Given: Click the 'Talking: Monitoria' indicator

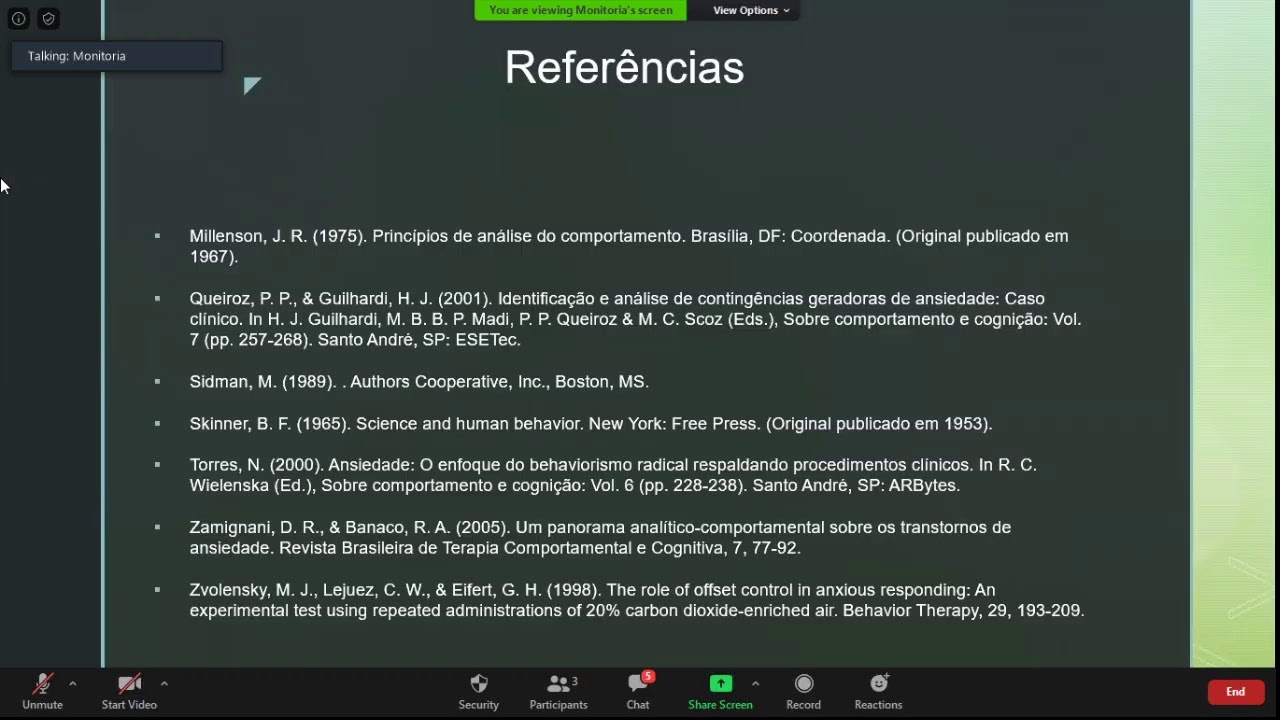Looking at the screenshot, I should pyautogui.click(x=117, y=56).
